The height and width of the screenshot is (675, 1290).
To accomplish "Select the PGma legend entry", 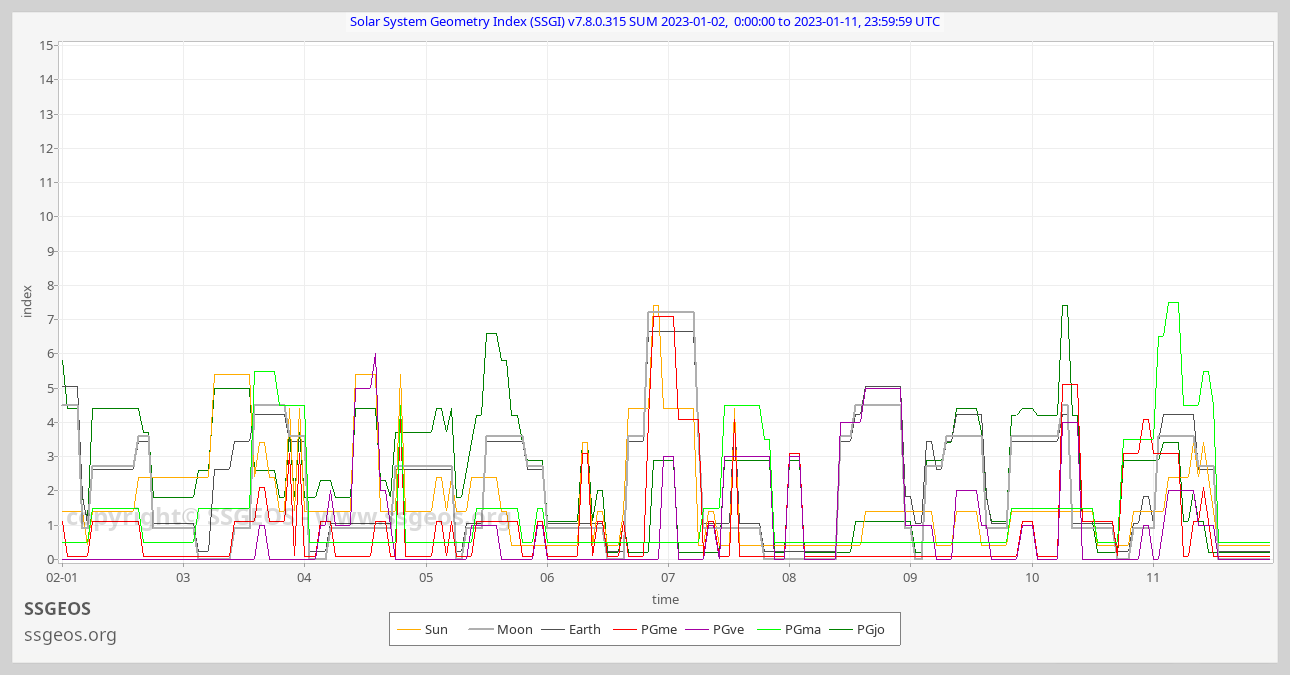I will click(789, 629).
